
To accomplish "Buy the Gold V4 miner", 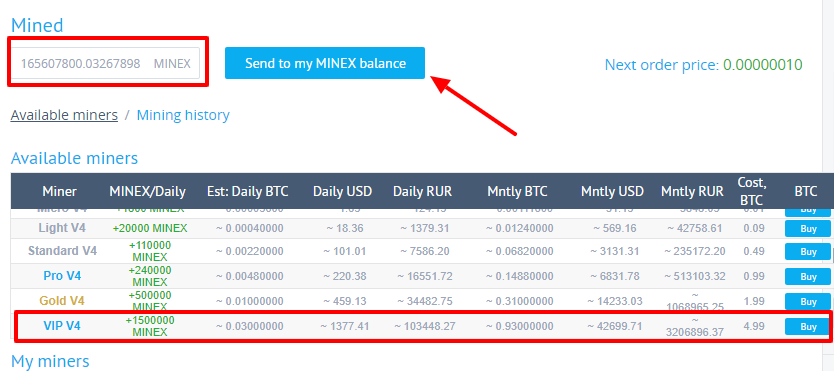I will 808,301.
